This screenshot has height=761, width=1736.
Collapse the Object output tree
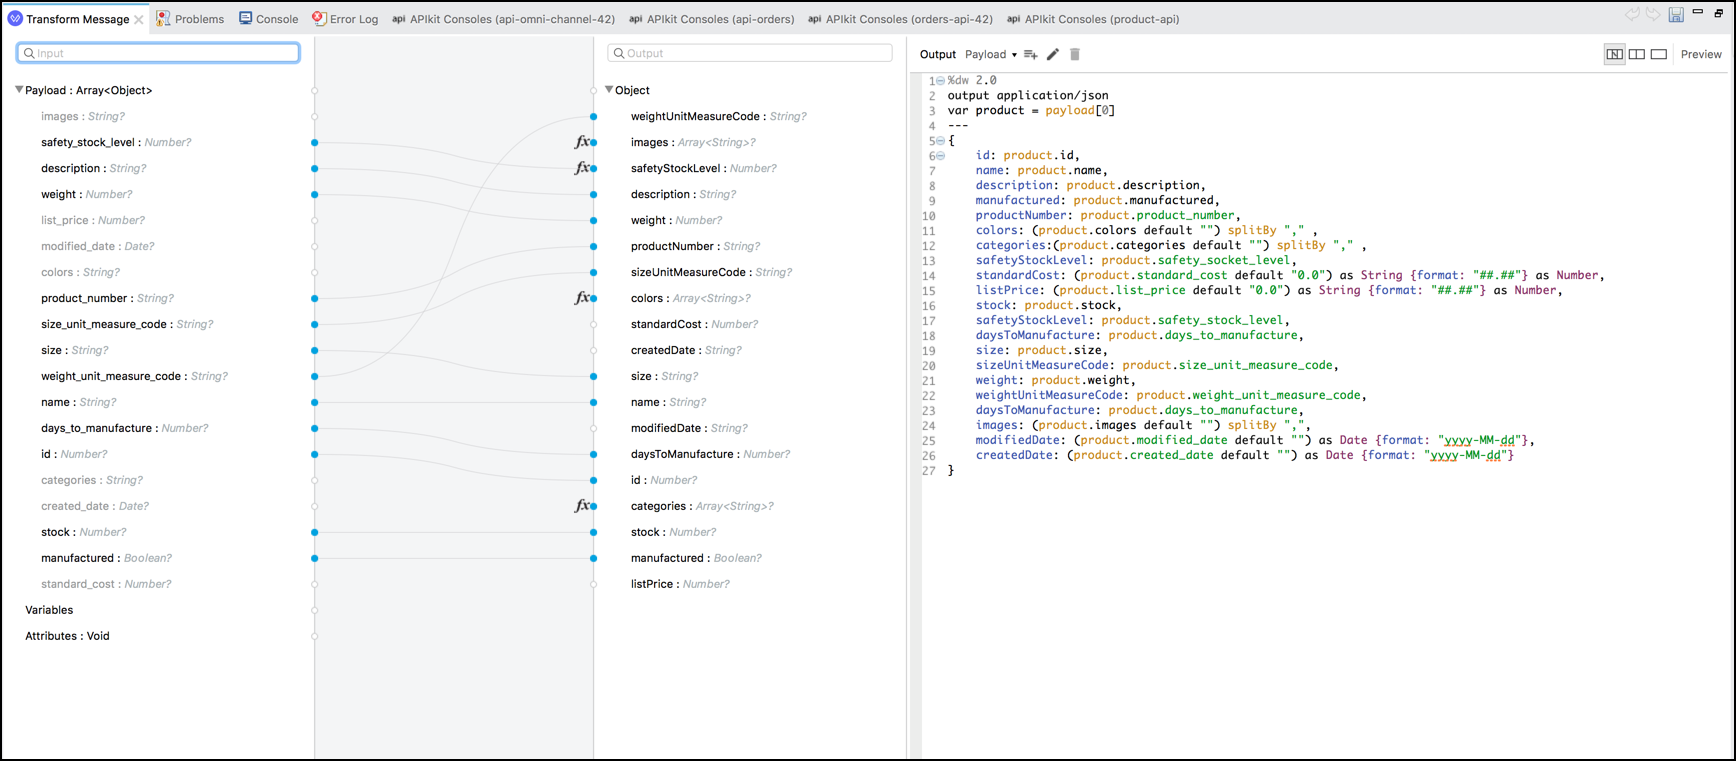click(609, 90)
